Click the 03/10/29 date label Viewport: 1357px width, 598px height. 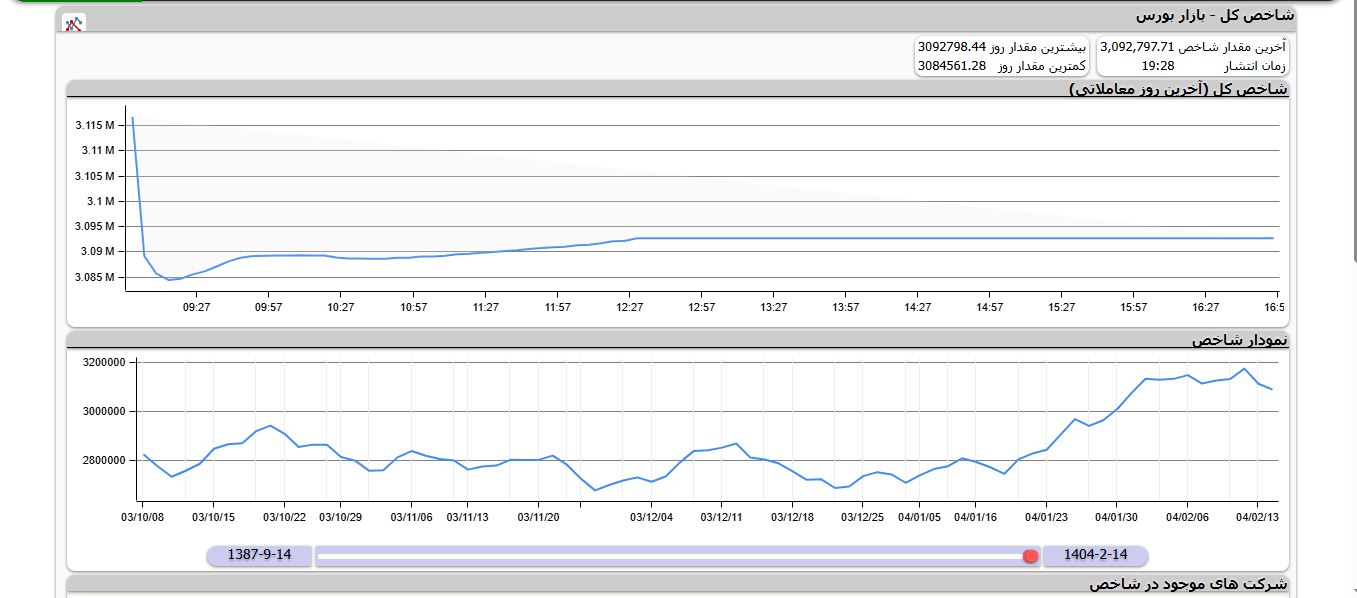340,517
